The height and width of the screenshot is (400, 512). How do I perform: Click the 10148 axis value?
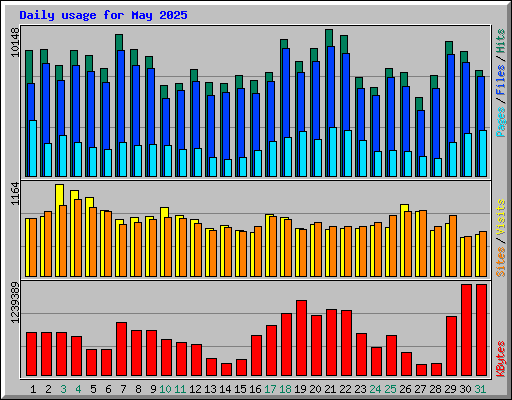tap(15, 42)
